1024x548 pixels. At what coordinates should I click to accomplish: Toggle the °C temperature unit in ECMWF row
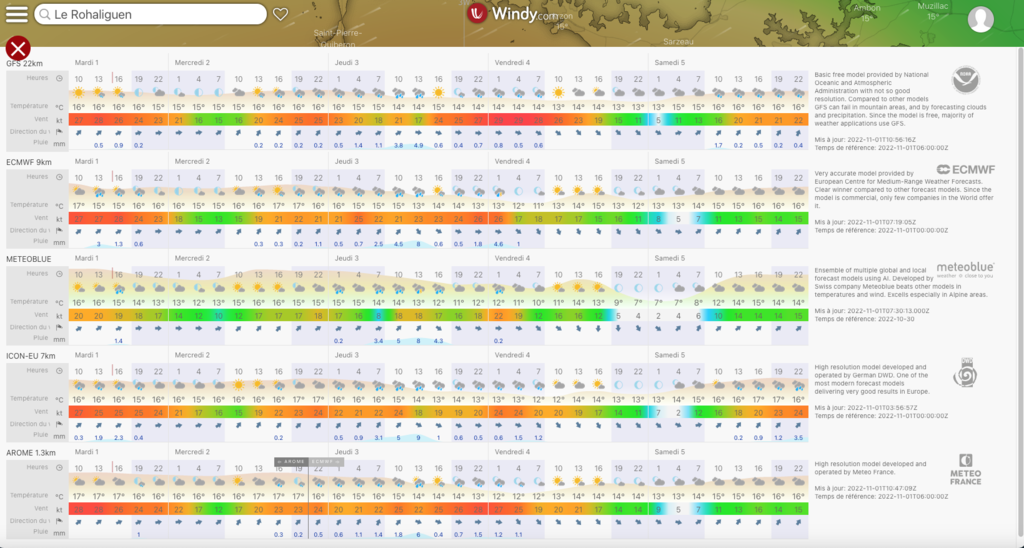[59, 206]
